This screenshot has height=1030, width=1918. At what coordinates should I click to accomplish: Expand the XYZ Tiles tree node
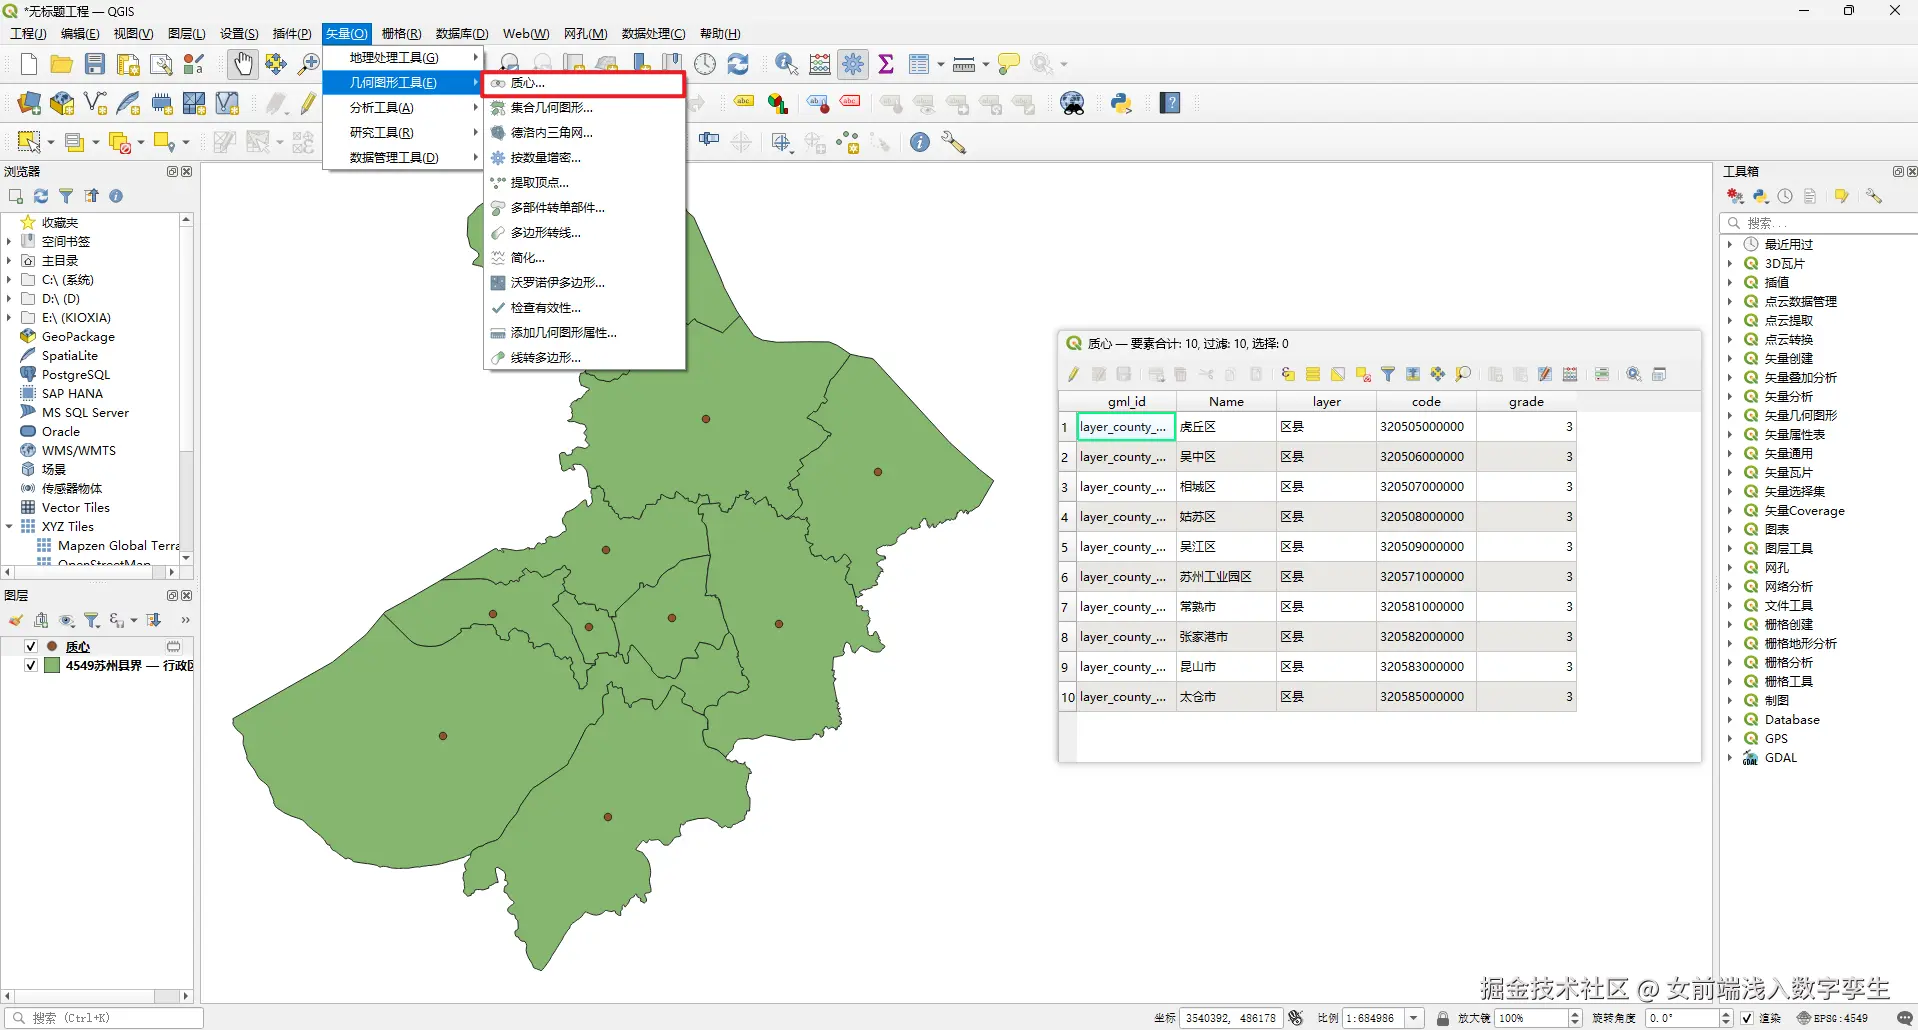[x=9, y=527]
